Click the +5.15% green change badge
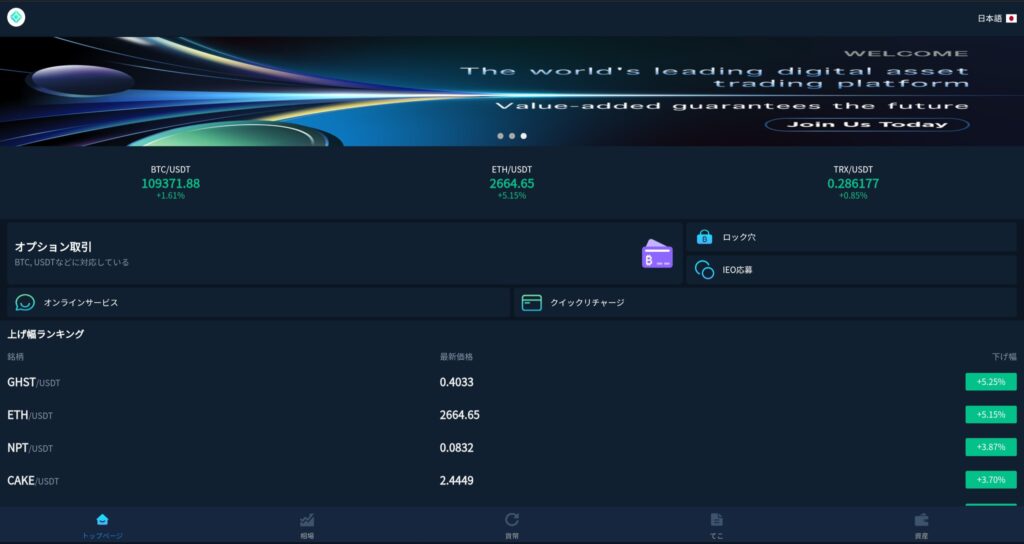This screenshot has width=1024, height=544. 991,415
